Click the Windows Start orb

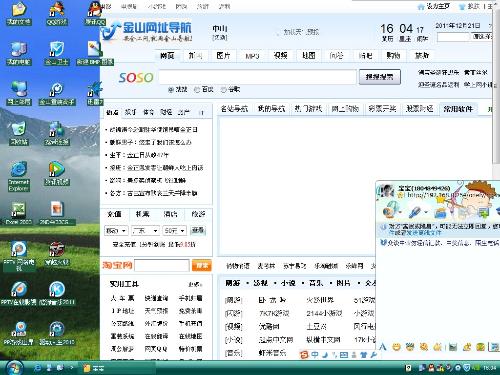[x=14, y=368]
